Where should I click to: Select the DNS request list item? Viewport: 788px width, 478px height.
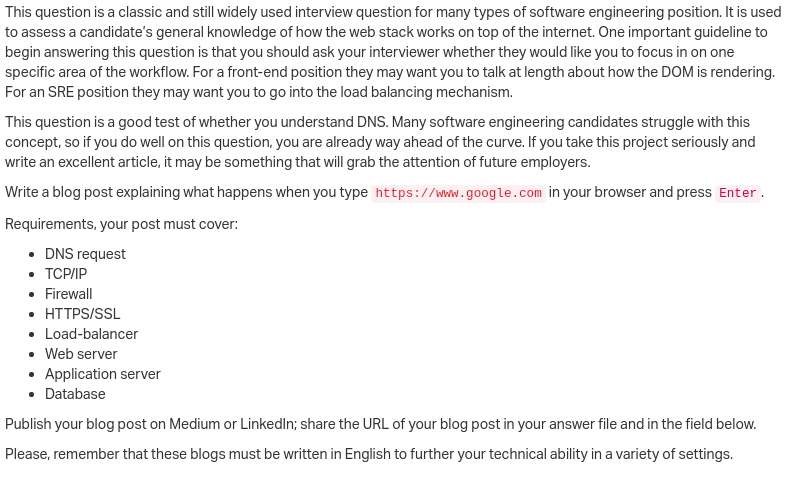pos(85,254)
